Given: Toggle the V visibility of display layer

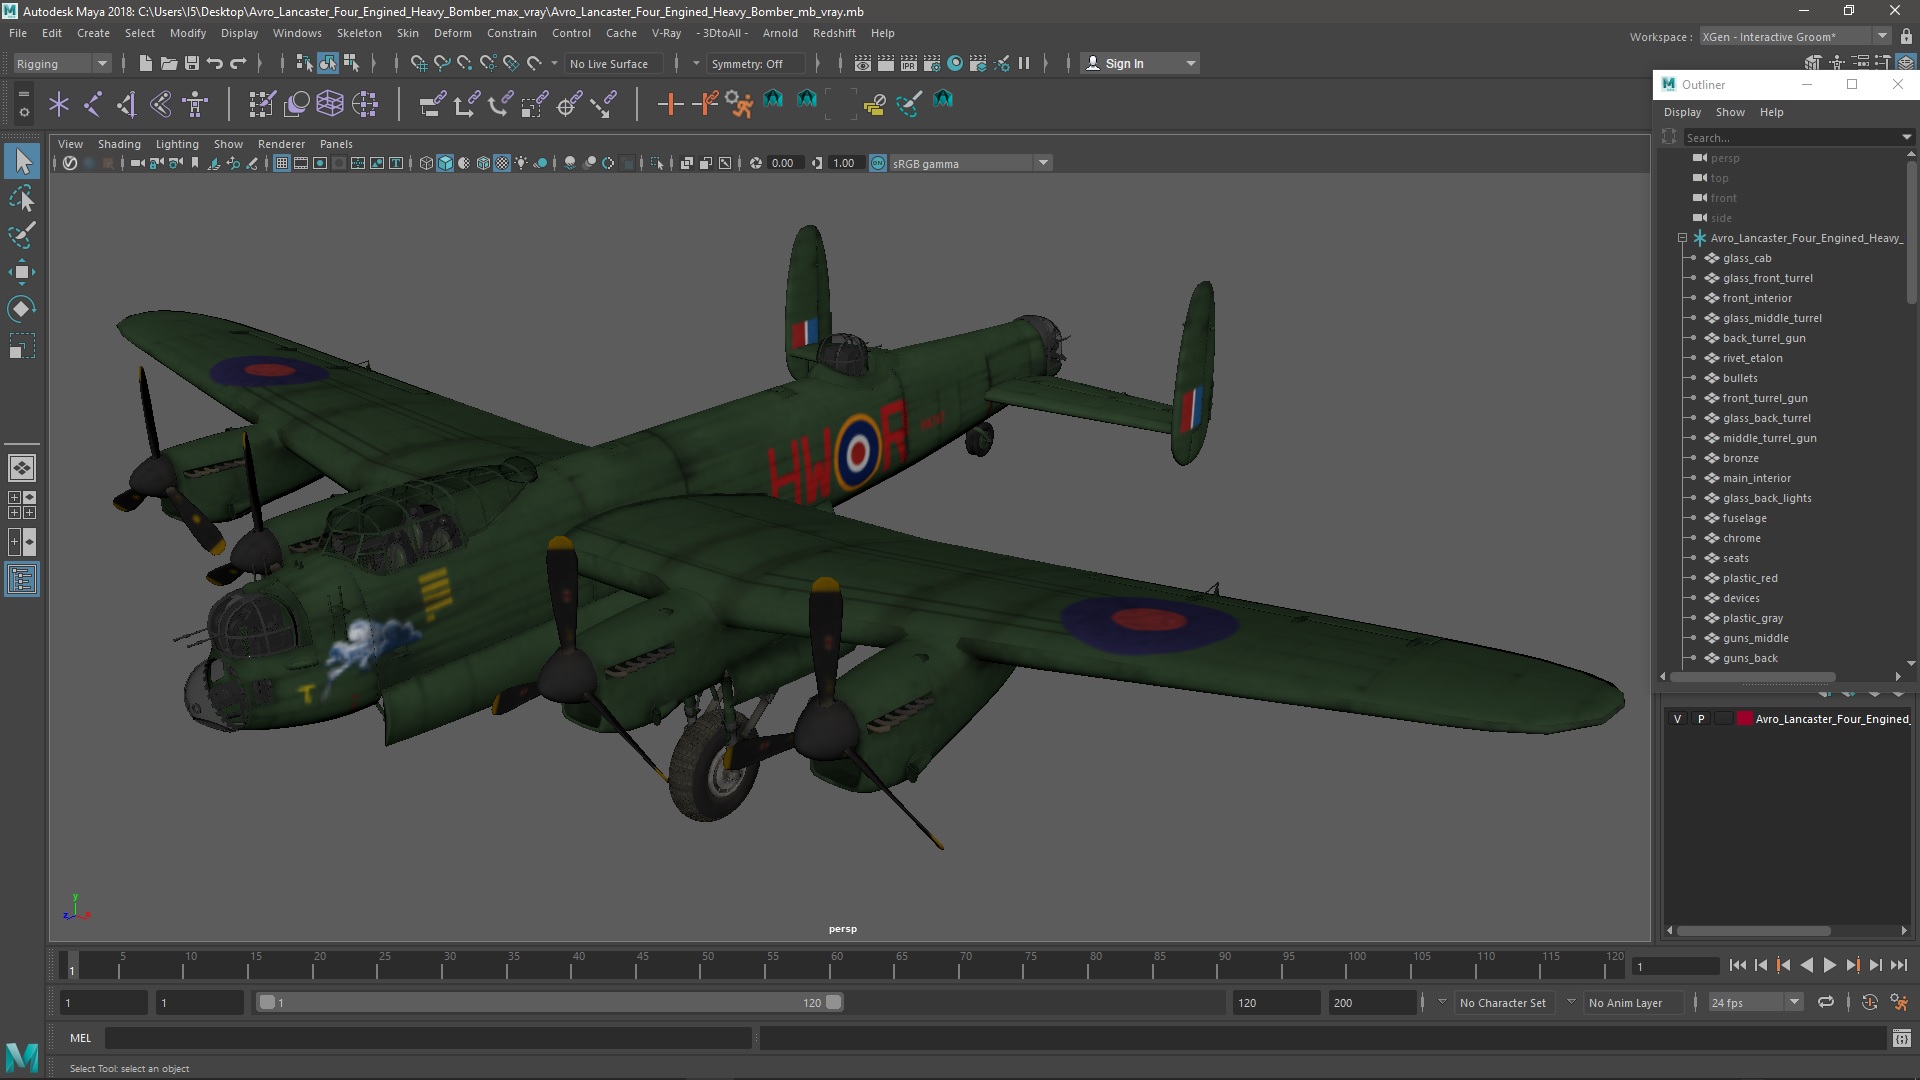Looking at the screenshot, I should coord(1678,719).
